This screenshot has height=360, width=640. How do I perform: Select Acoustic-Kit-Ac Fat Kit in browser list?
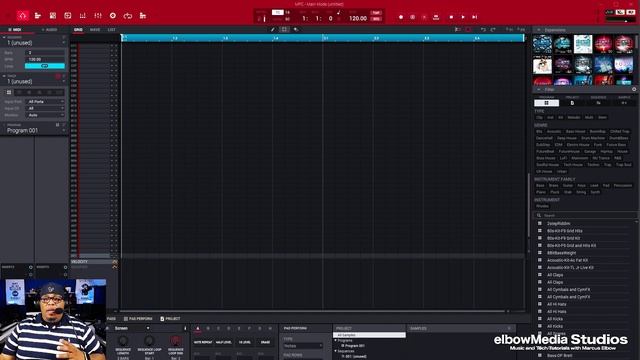coord(568,260)
